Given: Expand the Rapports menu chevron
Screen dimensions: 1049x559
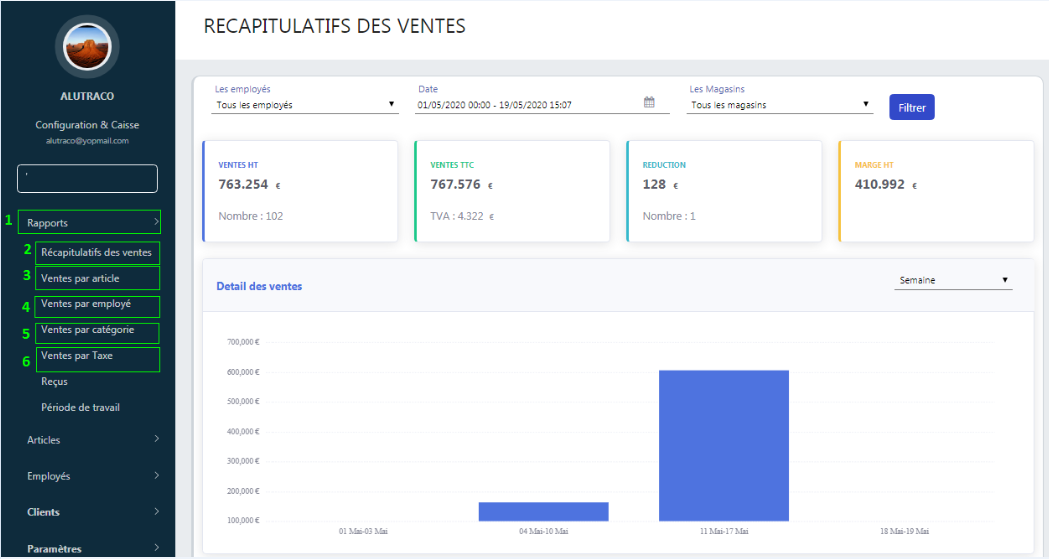Looking at the screenshot, I should point(156,222).
